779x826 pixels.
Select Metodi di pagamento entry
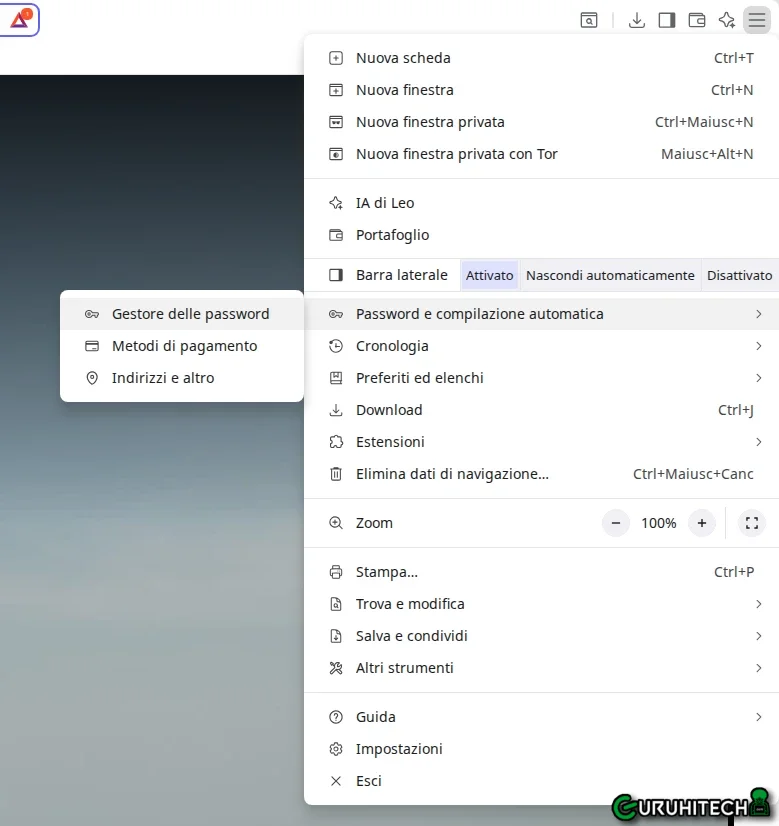(x=184, y=346)
